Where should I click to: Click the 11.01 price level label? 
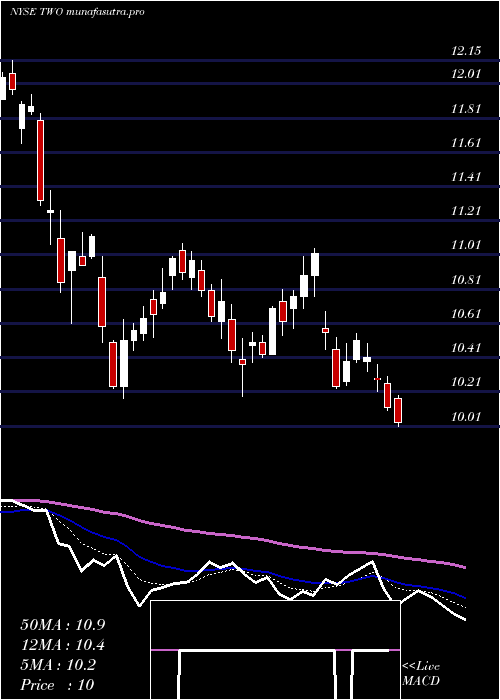(466, 245)
